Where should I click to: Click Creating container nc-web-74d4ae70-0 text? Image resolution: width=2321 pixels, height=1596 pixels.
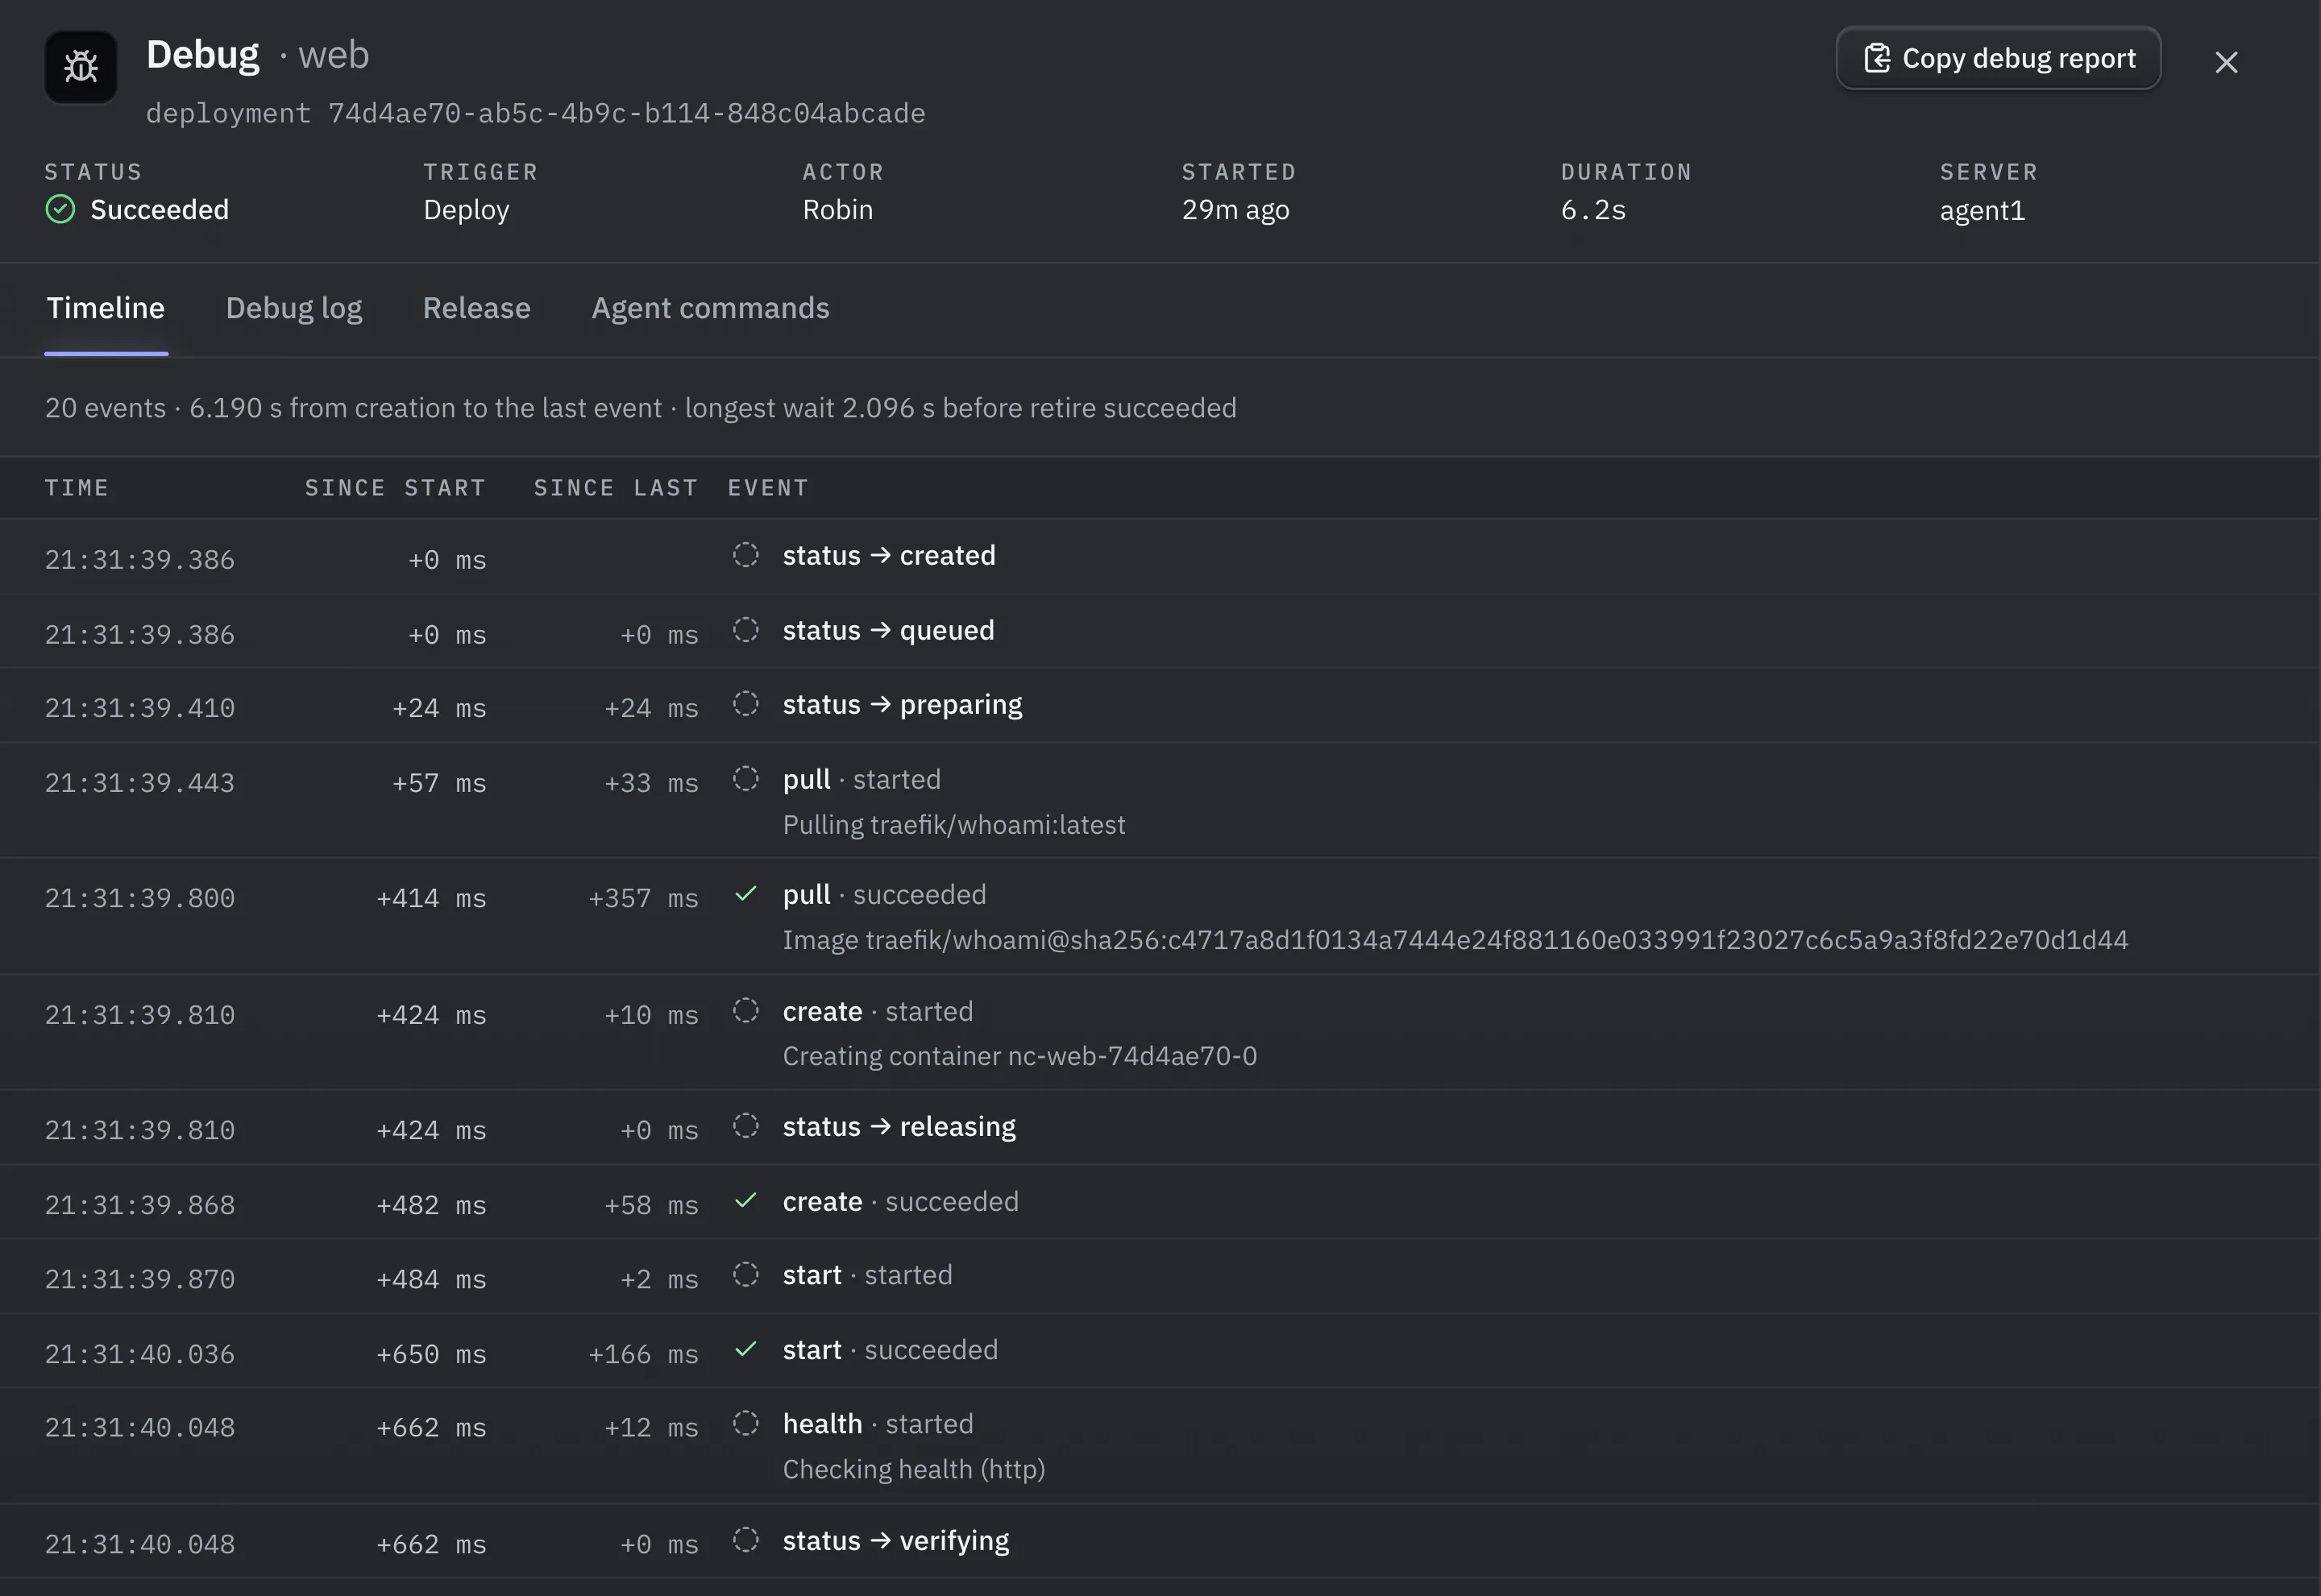point(1020,1056)
